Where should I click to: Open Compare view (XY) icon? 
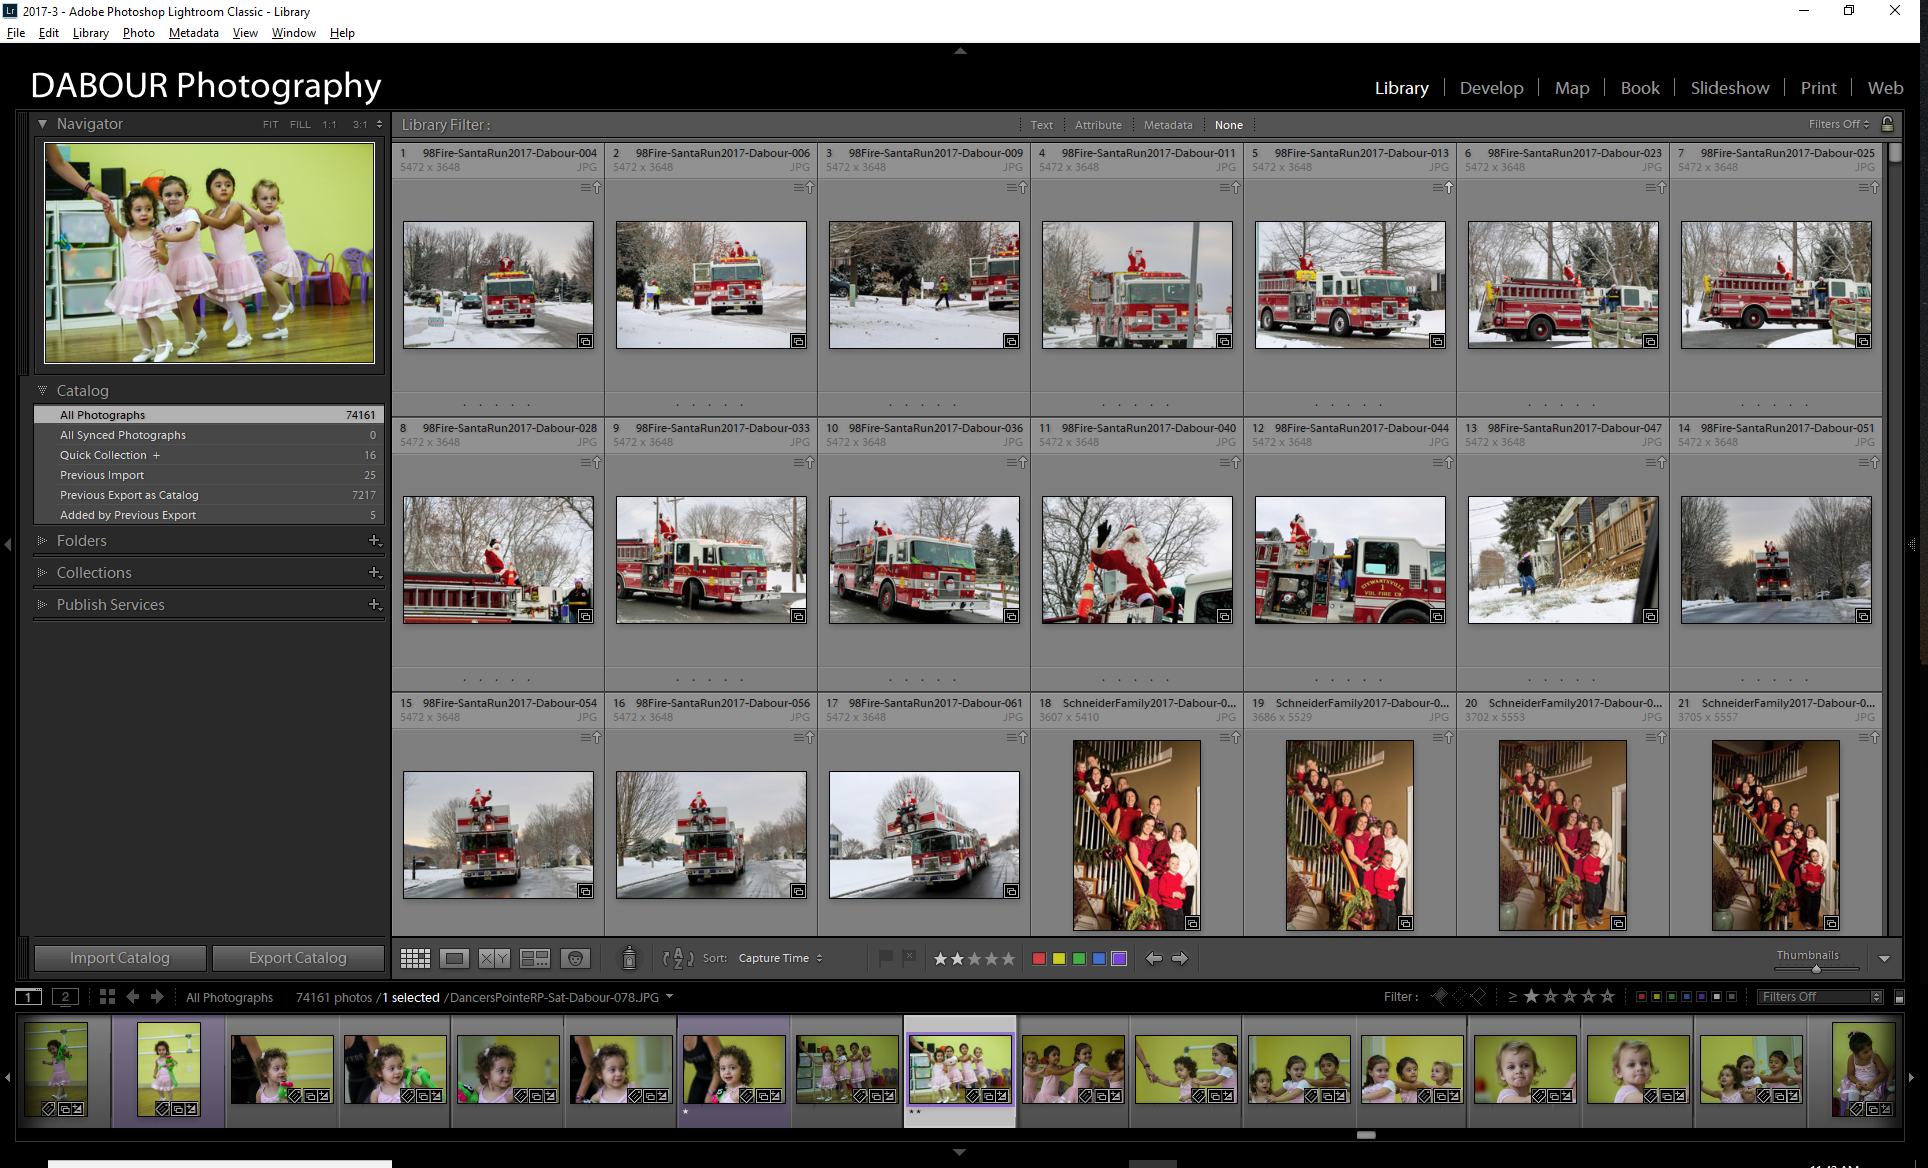point(494,958)
